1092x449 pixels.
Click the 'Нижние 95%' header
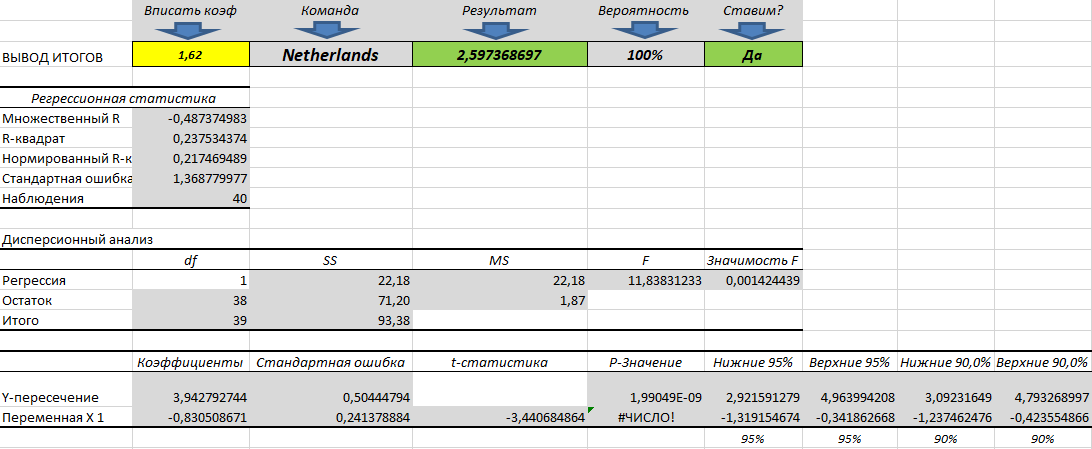[754, 363]
